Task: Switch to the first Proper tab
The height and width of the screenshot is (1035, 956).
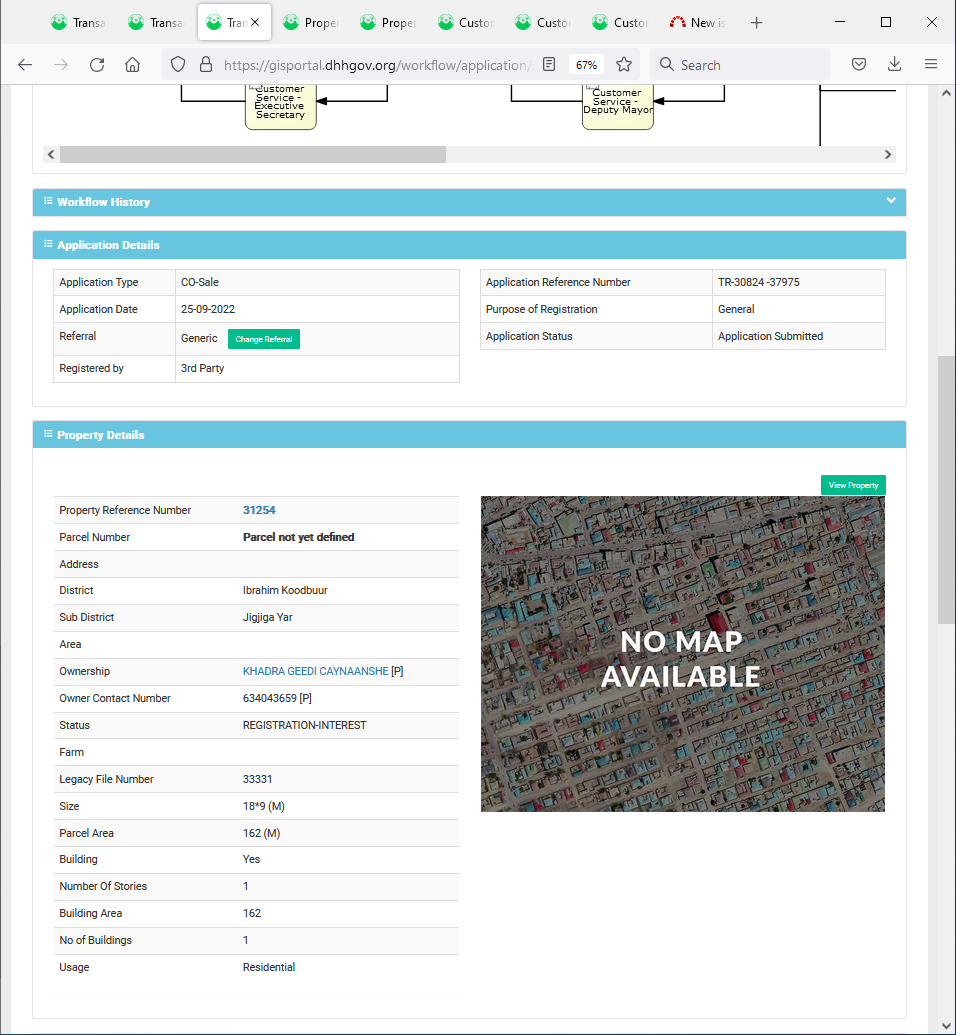Action: [x=311, y=22]
